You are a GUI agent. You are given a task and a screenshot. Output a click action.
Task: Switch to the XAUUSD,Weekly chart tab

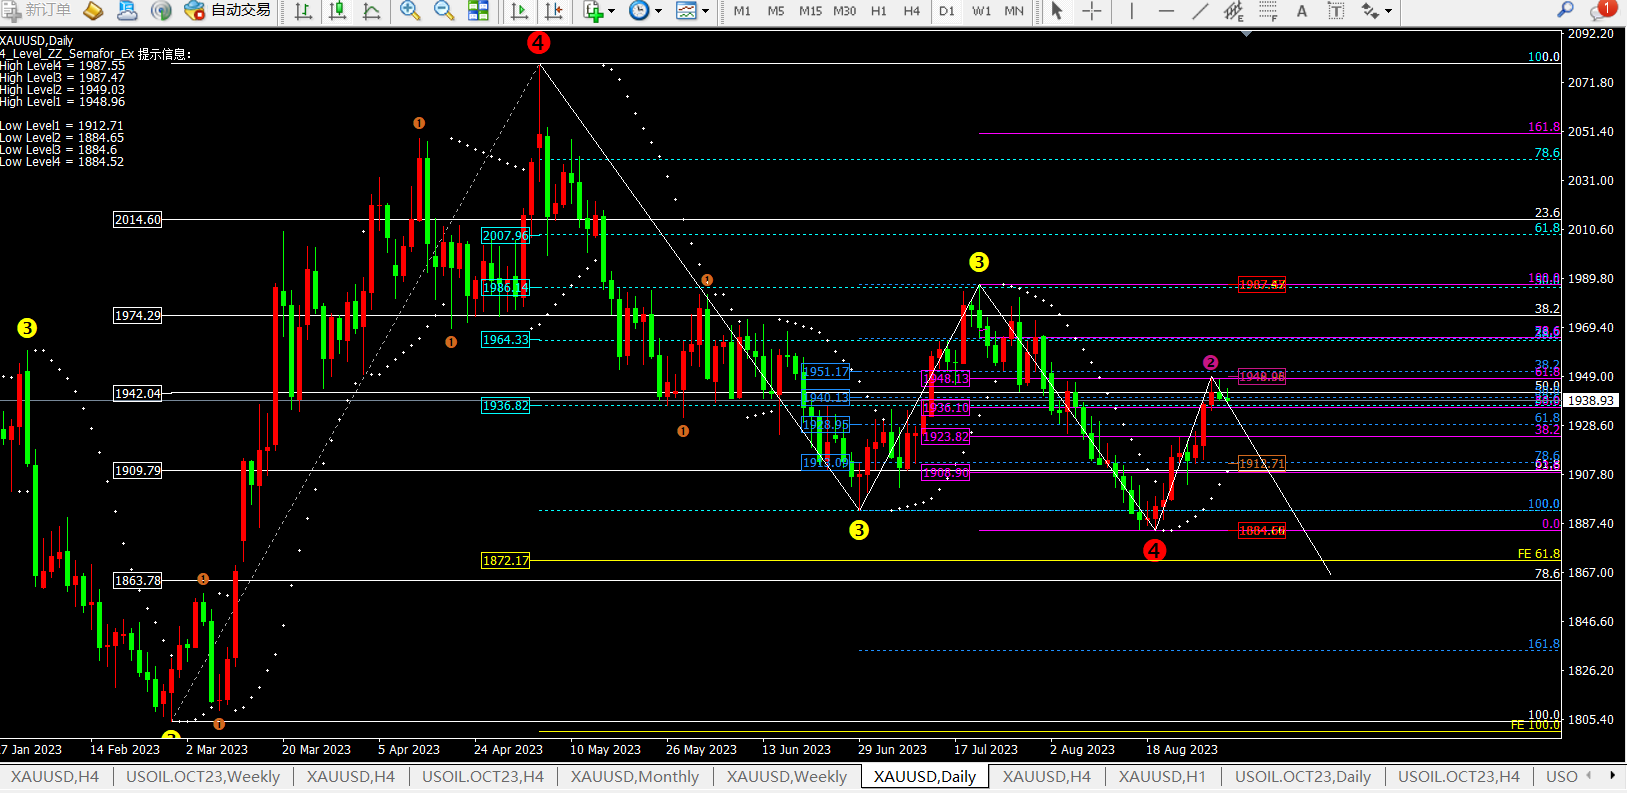pos(786,776)
